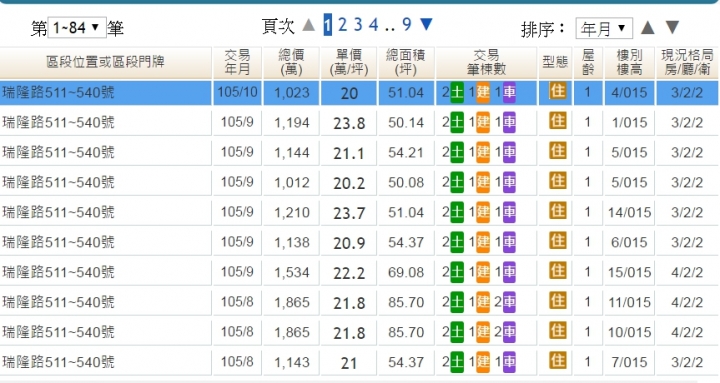The image size is (720, 383).
Task: Select floor 6/015 cell
Action: [630, 242]
